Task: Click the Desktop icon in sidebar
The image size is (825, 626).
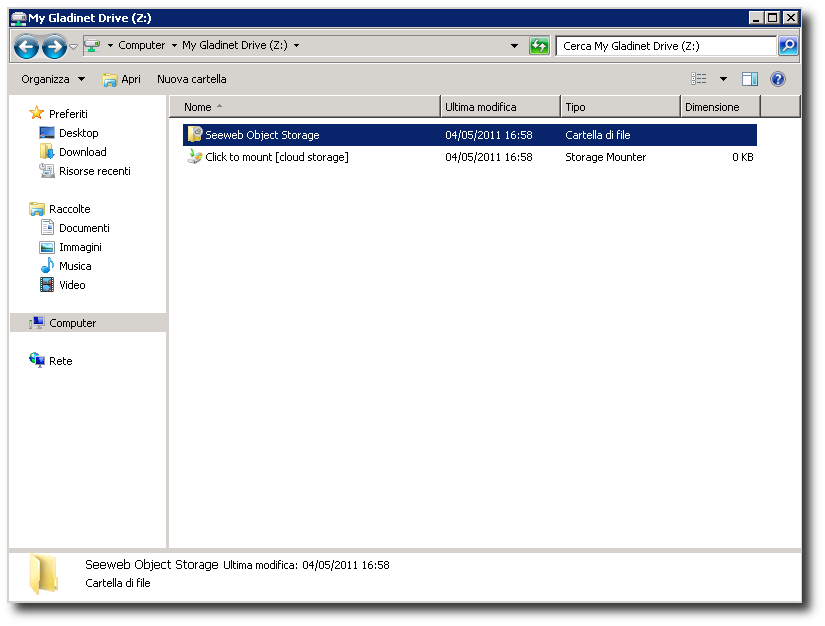Action: click(47, 133)
